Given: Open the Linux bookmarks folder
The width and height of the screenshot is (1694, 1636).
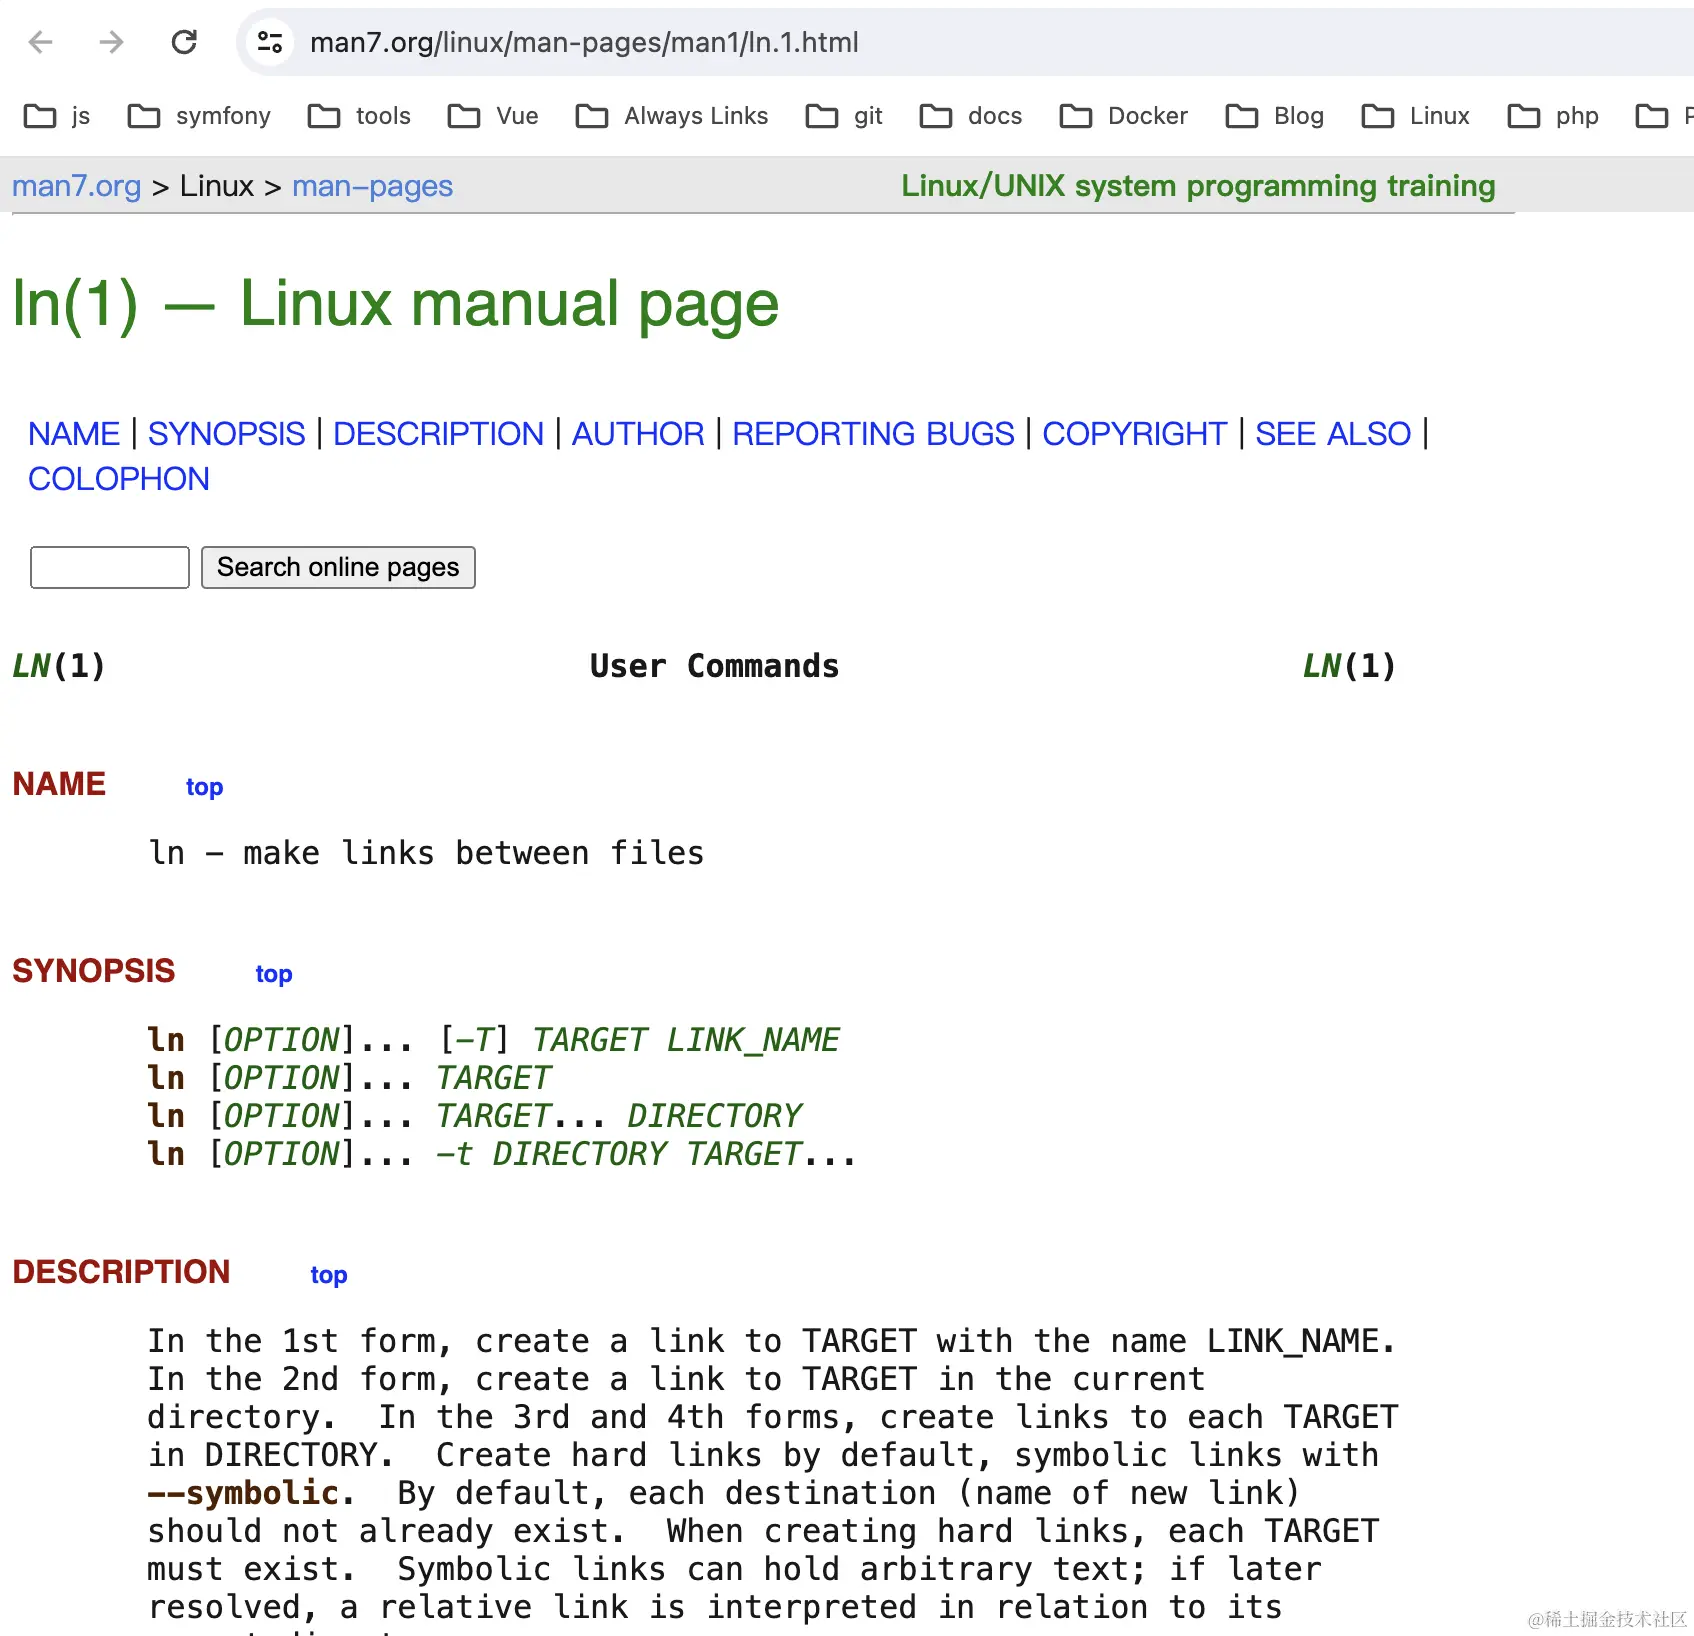Looking at the screenshot, I should 1416,116.
